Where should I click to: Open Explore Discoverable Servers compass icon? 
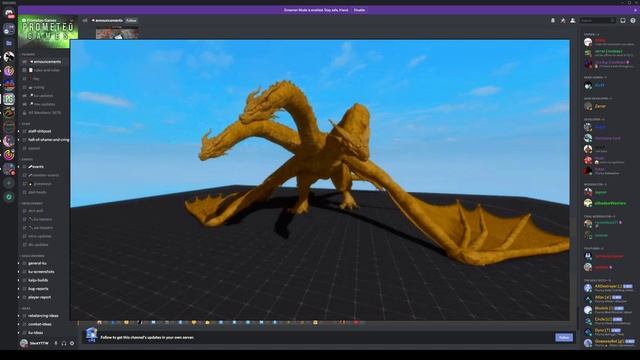9,197
